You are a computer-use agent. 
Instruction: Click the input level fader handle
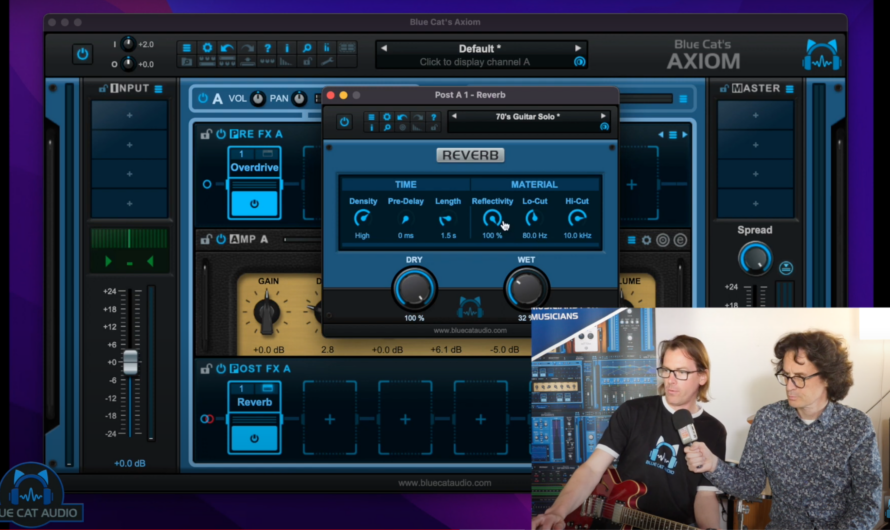131,362
